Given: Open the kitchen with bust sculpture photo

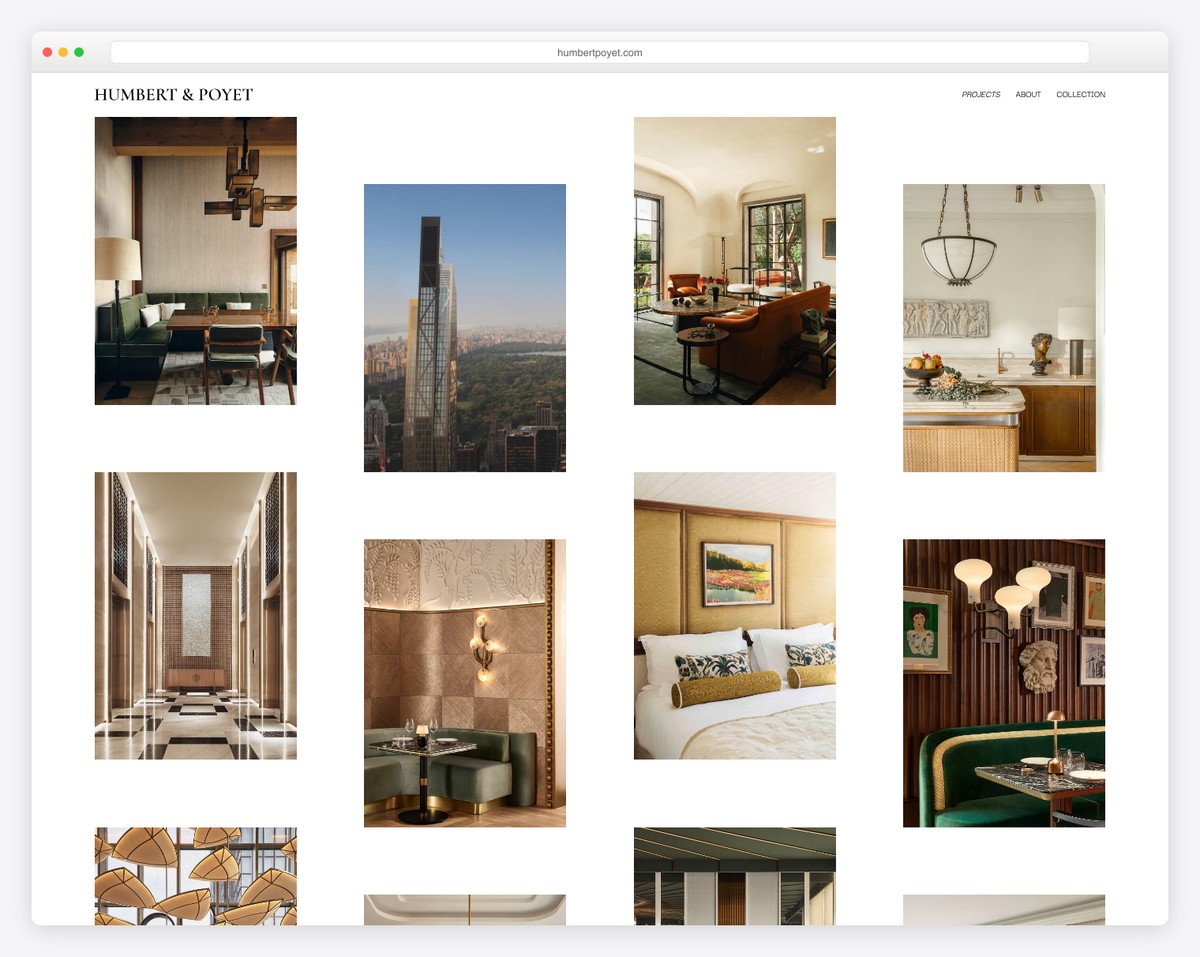Looking at the screenshot, I should coord(1004,328).
